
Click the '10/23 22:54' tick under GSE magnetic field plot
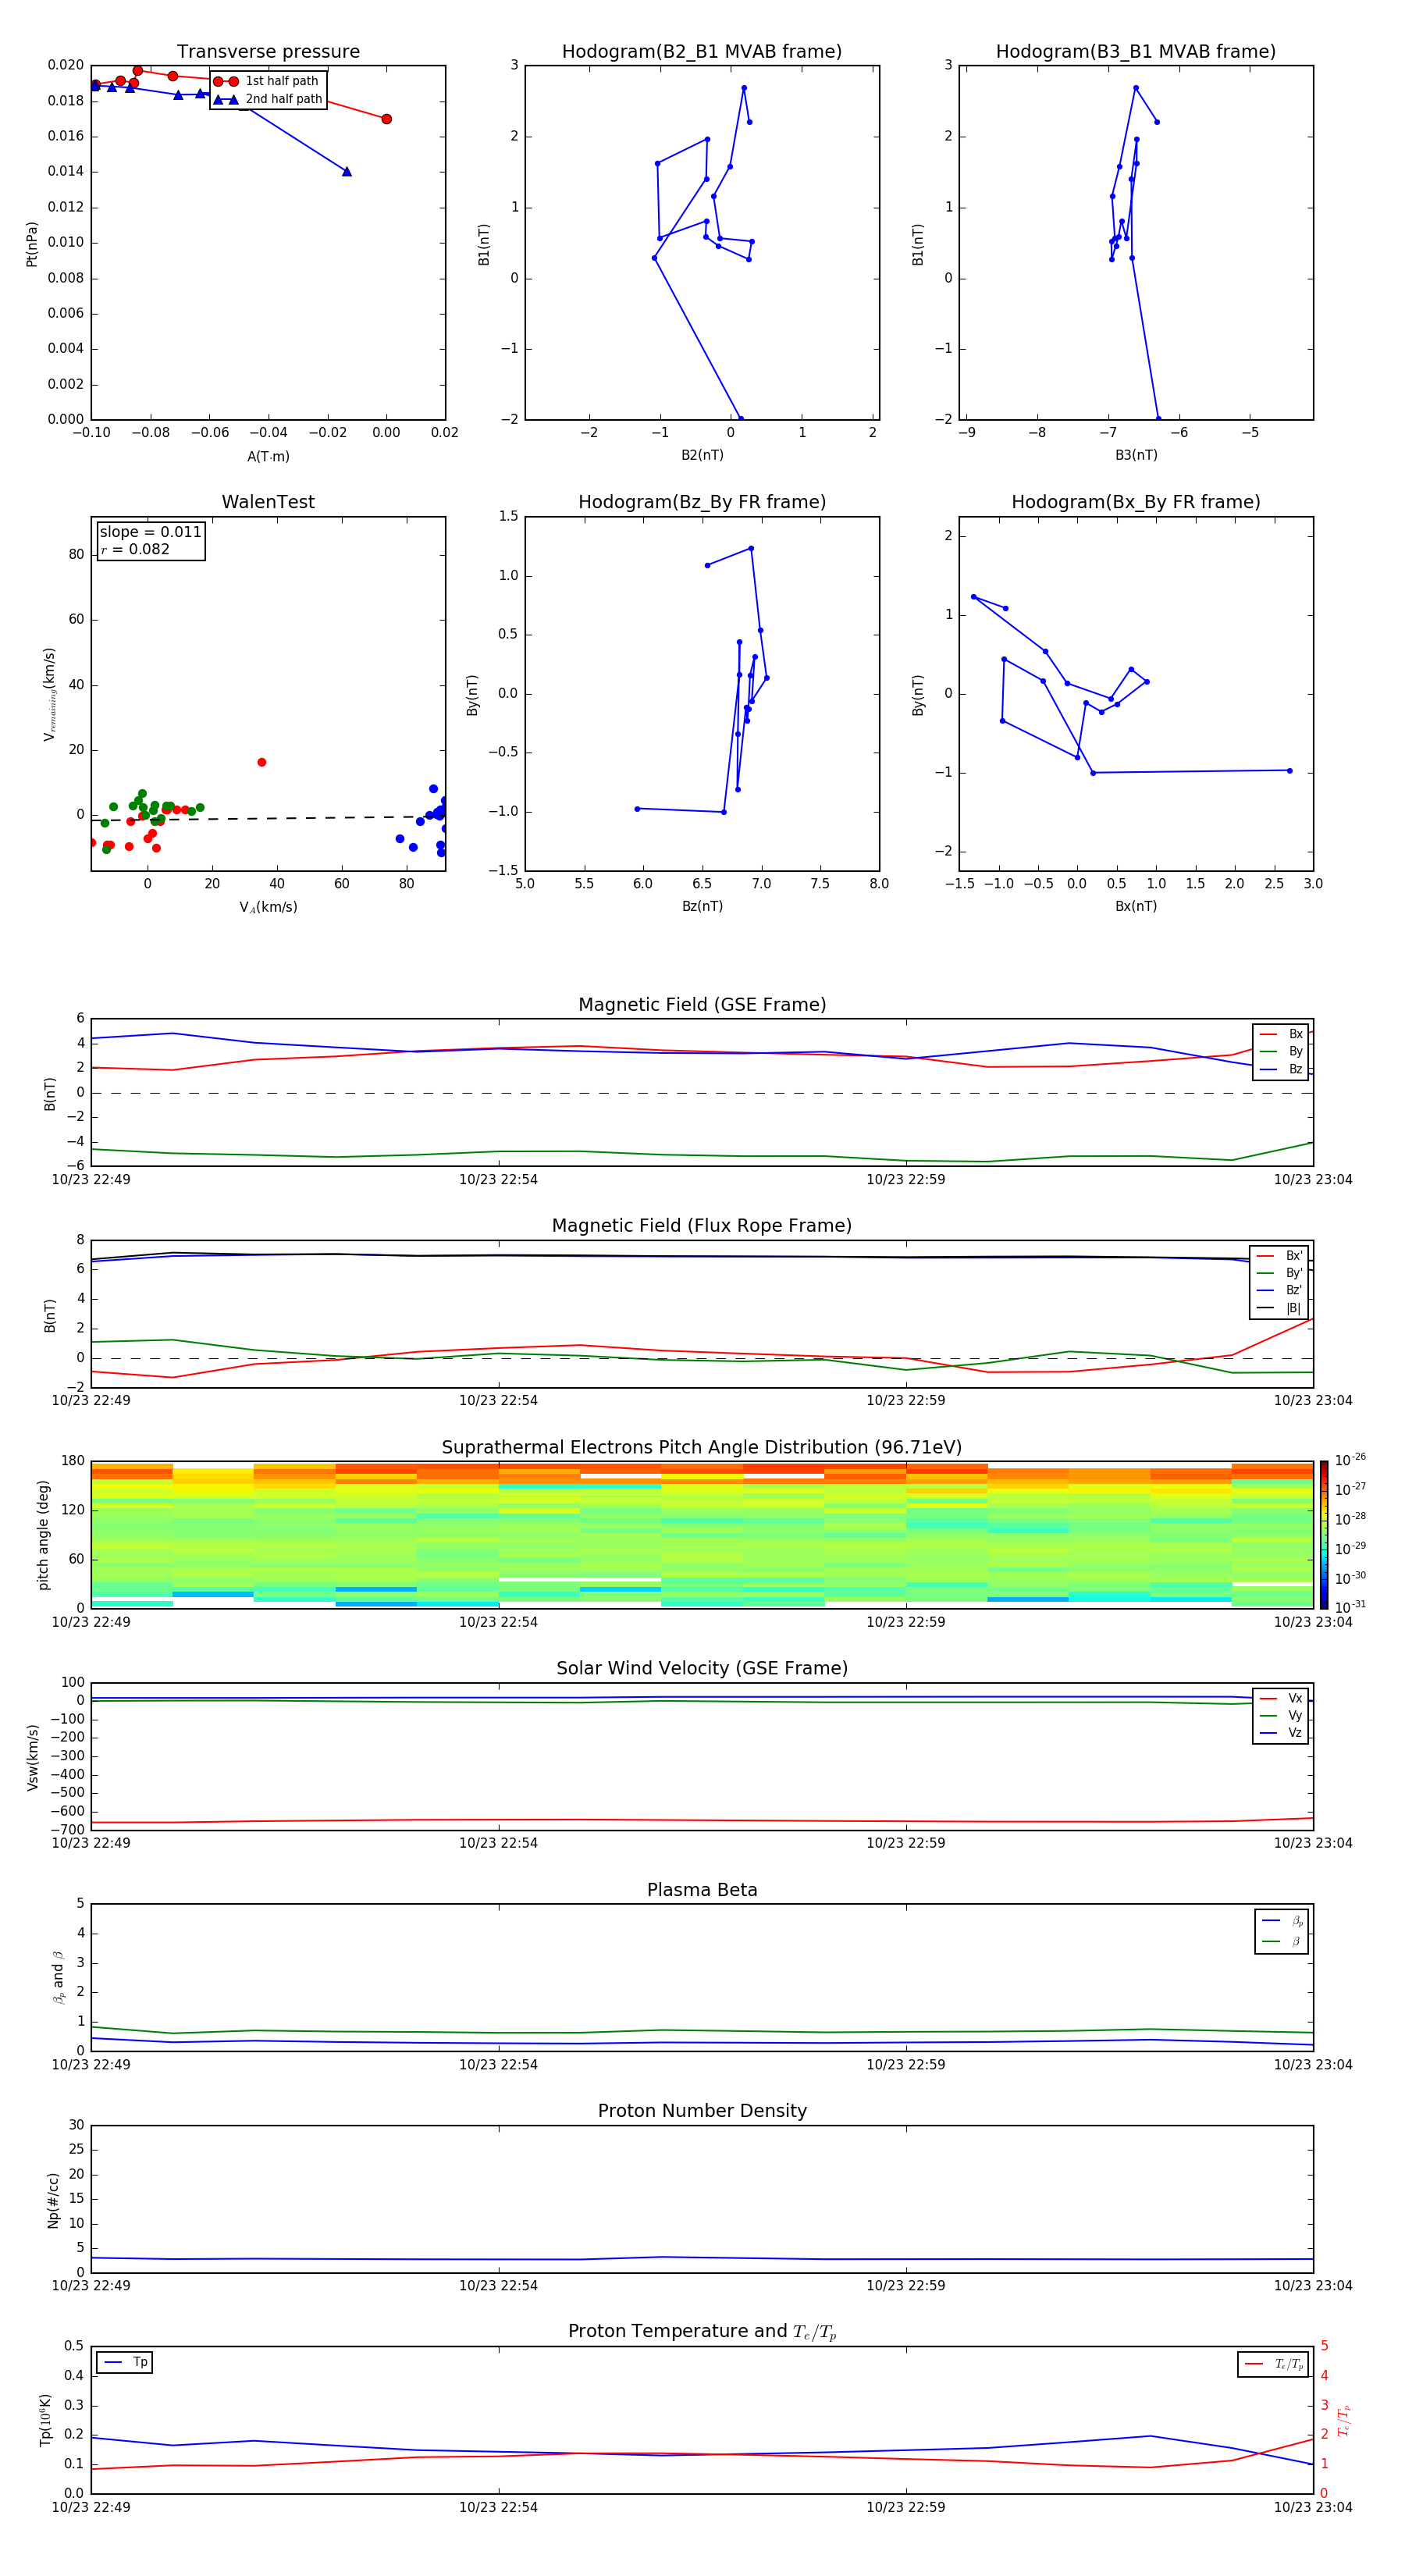[x=498, y=1180]
